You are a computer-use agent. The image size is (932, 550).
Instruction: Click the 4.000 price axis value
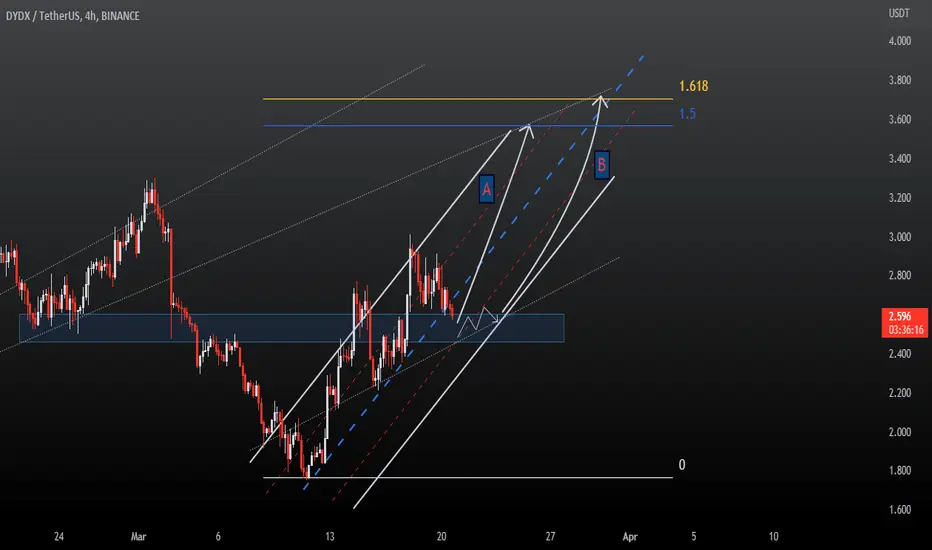pyautogui.click(x=900, y=41)
